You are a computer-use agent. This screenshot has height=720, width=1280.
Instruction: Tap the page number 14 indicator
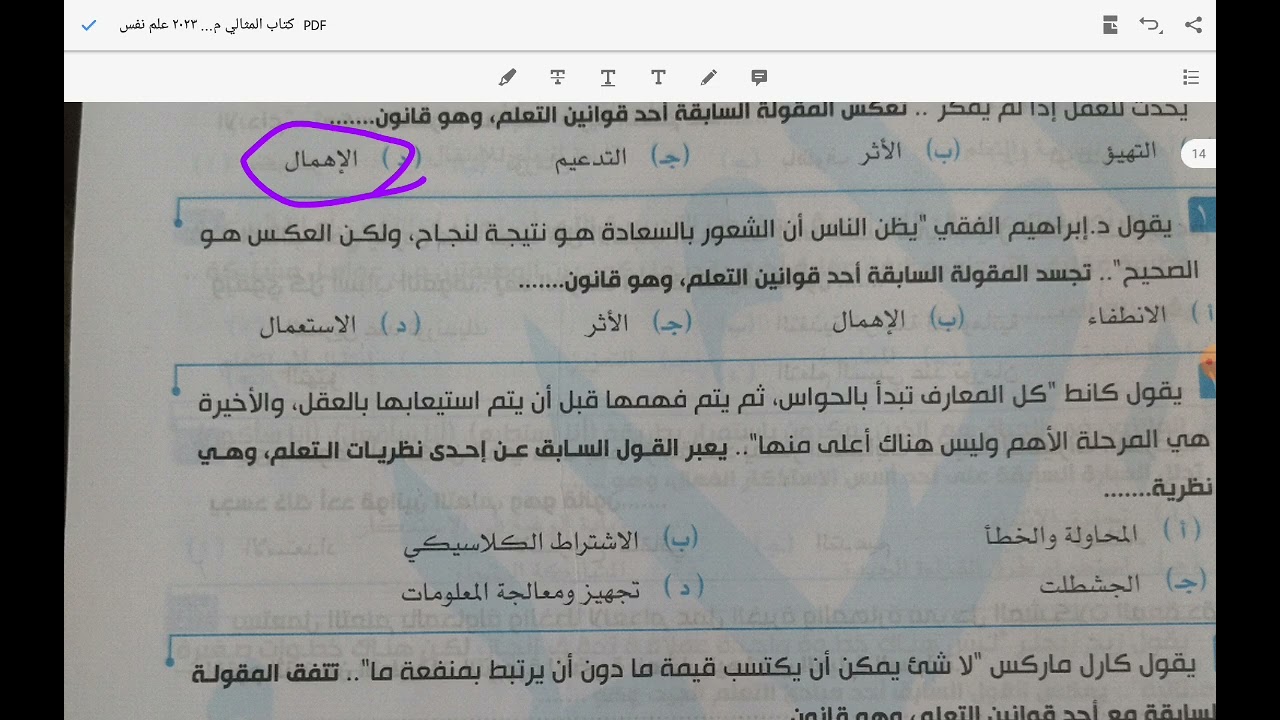1198,154
